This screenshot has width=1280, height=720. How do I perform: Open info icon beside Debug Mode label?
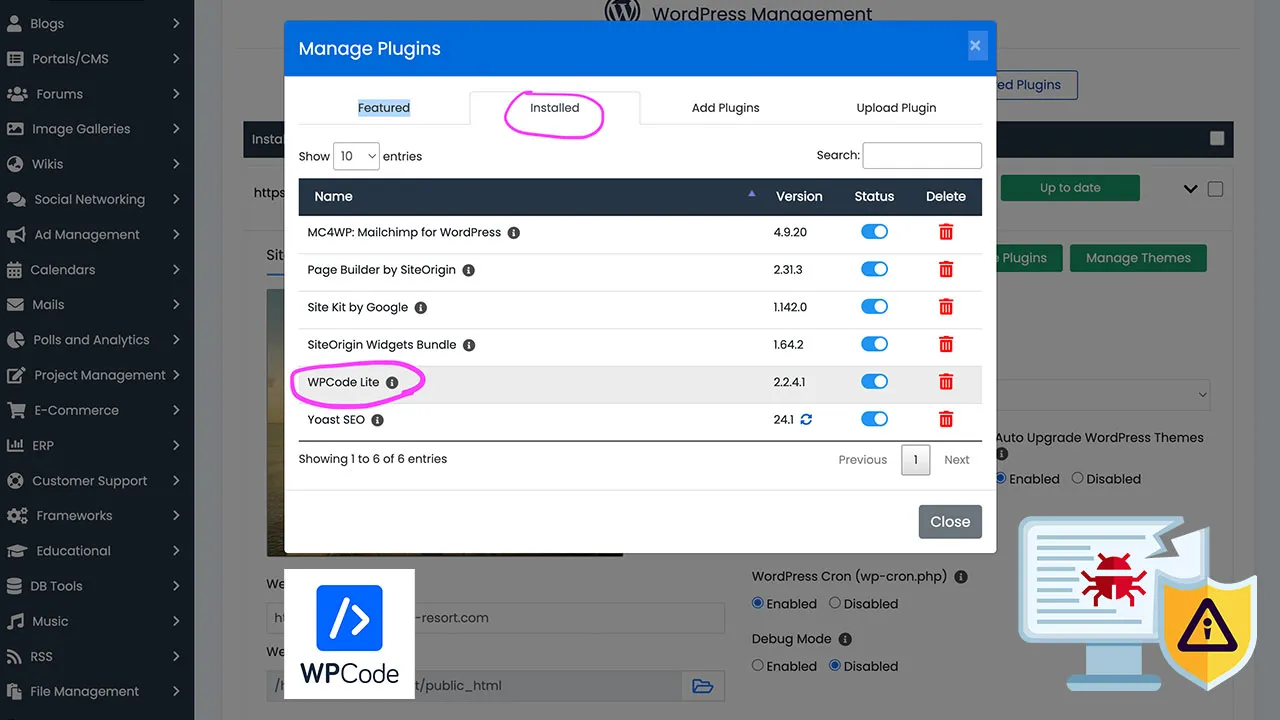[845, 639]
